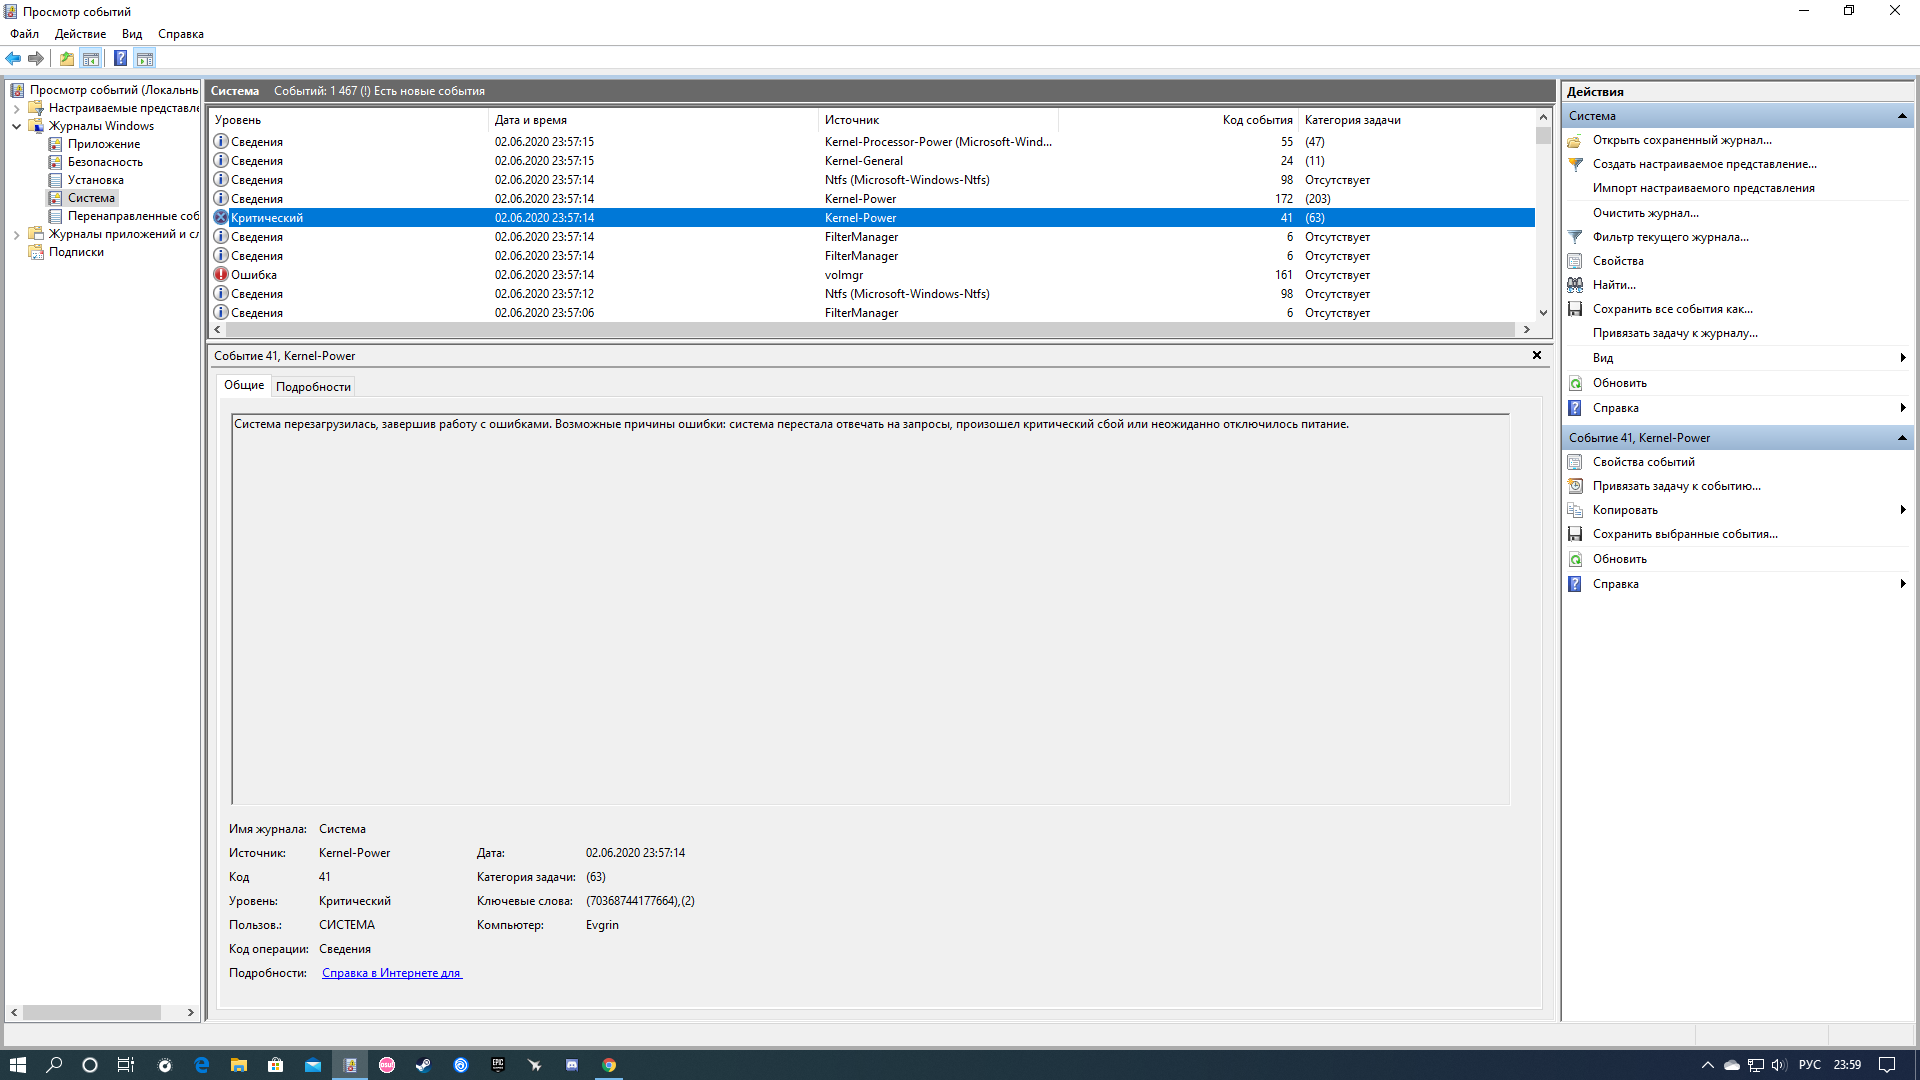The height and width of the screenshot is (1080, 1920).
Task: Select the Ошибка volmgr event row
Action: (x=872, y=275)
